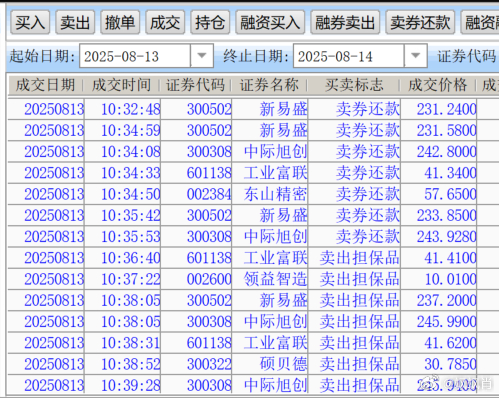Click the start date field 2025-08-13

pos(135,56)
